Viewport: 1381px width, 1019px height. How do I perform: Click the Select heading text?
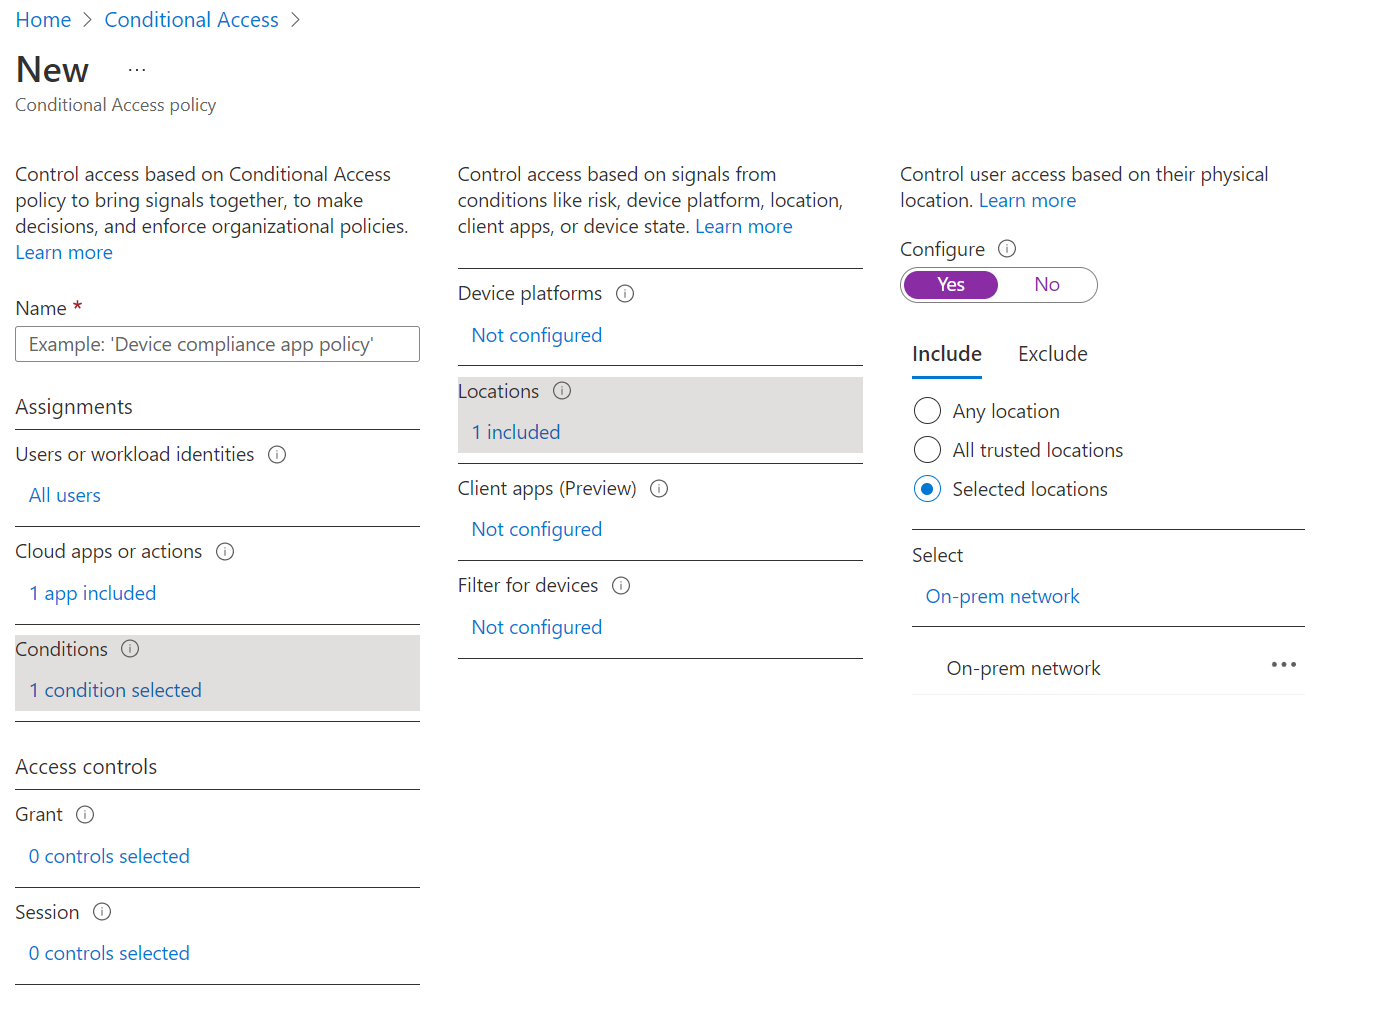(x=937, y=556)
